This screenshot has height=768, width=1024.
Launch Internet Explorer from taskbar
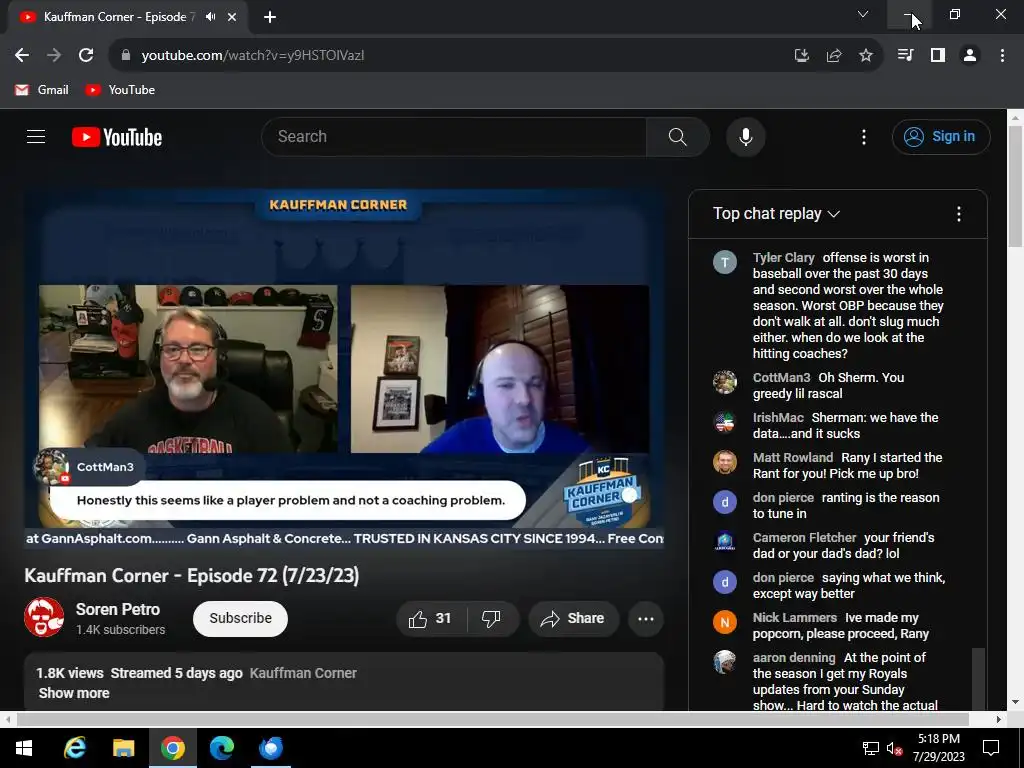74,748
